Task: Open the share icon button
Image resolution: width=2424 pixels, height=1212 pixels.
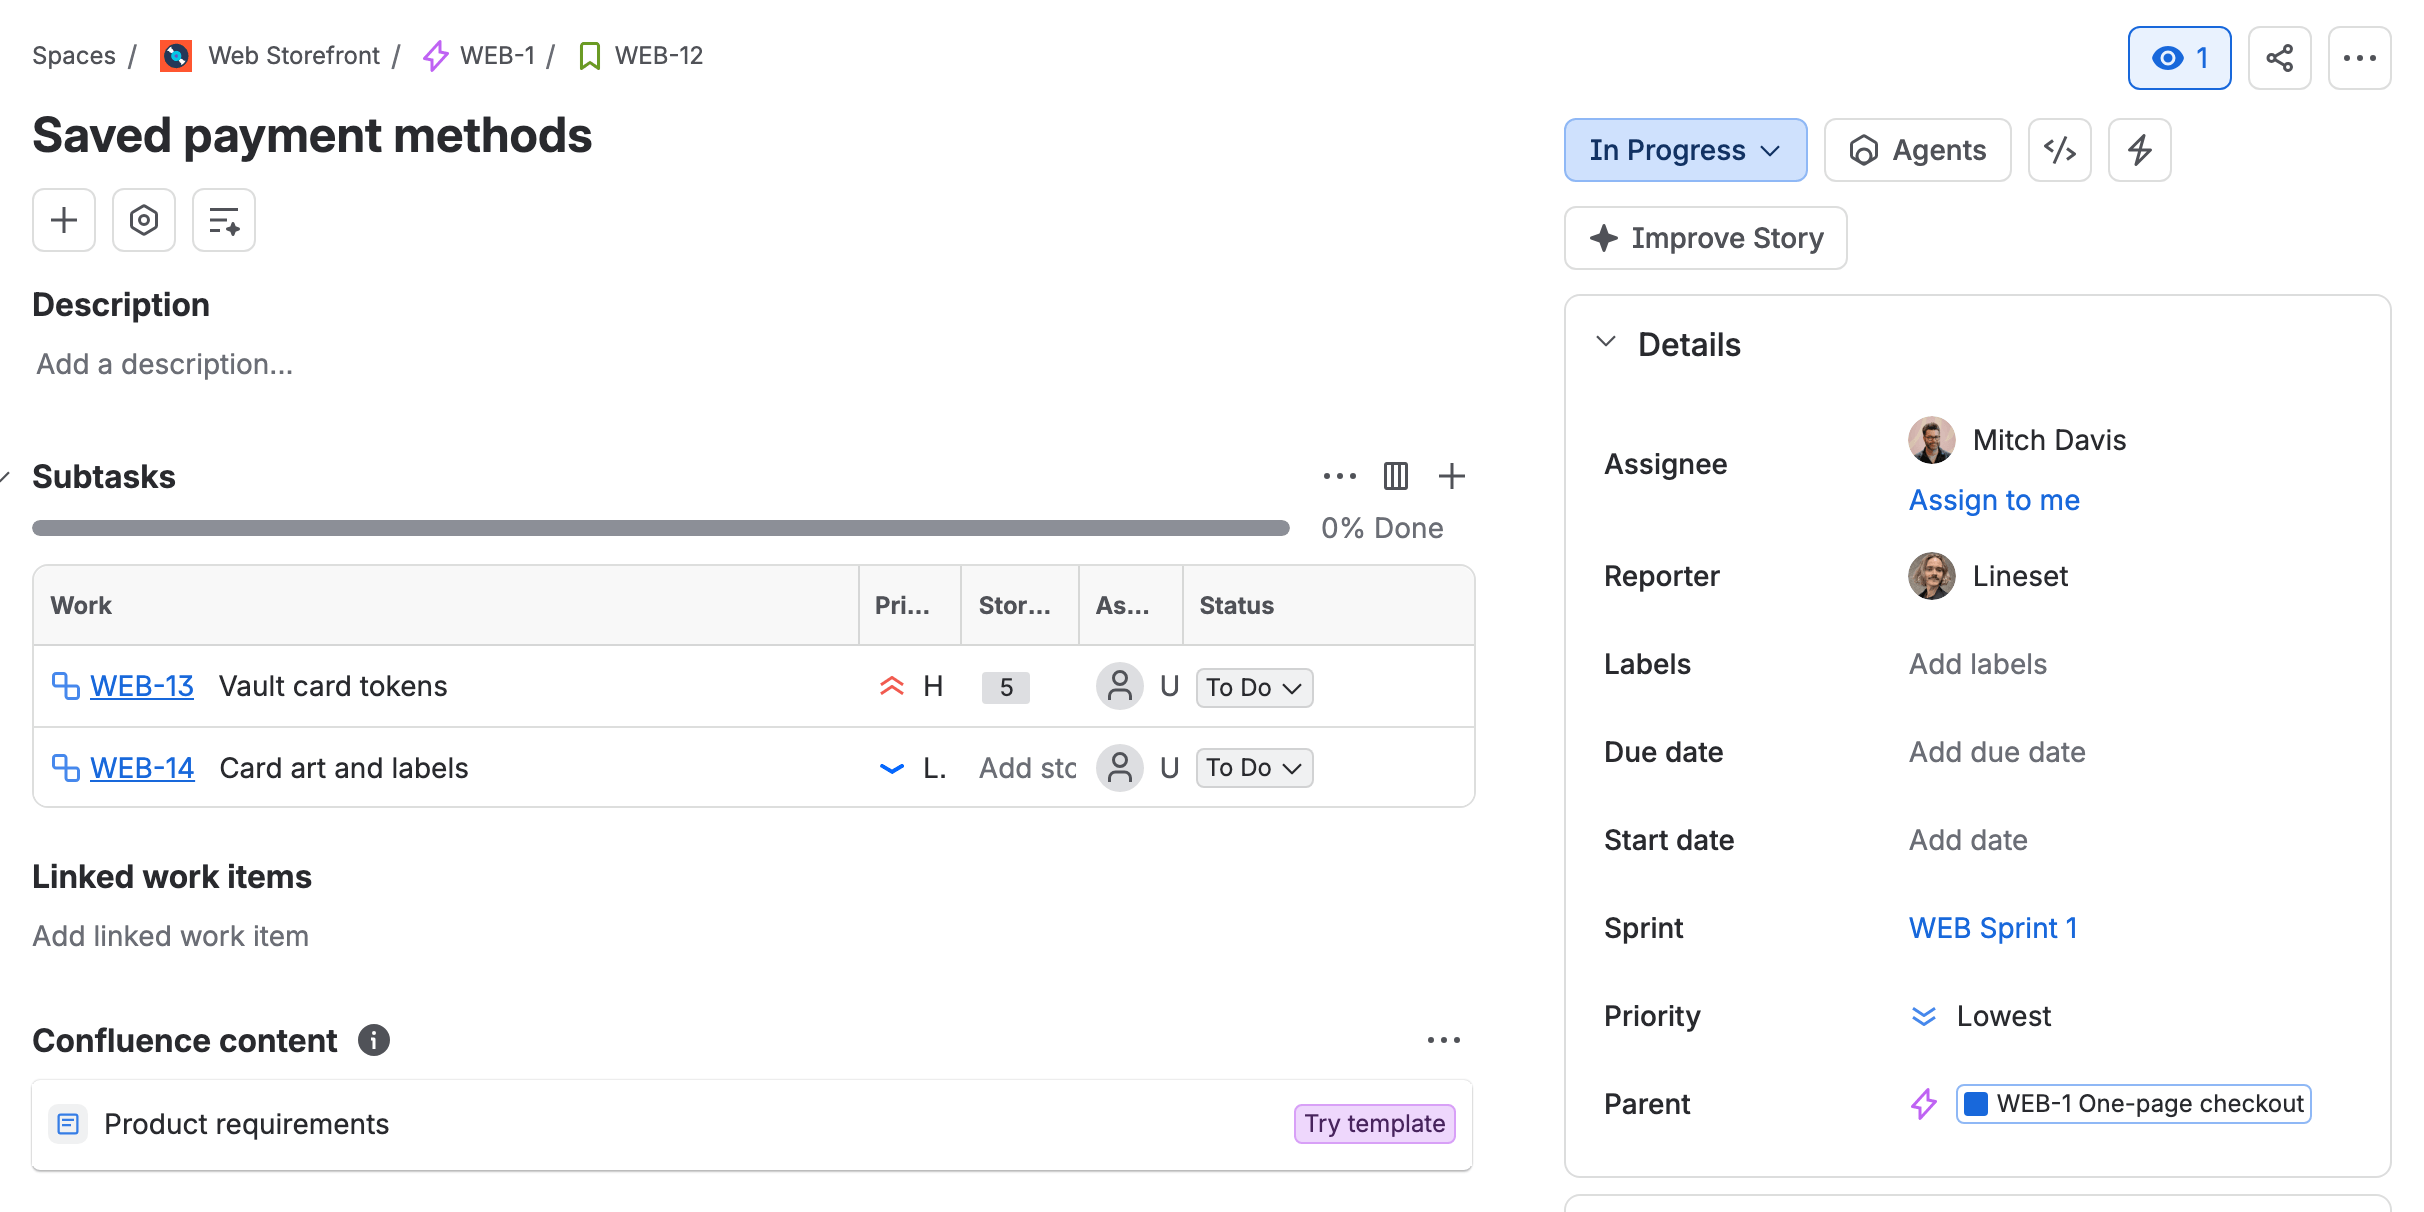Action: point(2279,58)
